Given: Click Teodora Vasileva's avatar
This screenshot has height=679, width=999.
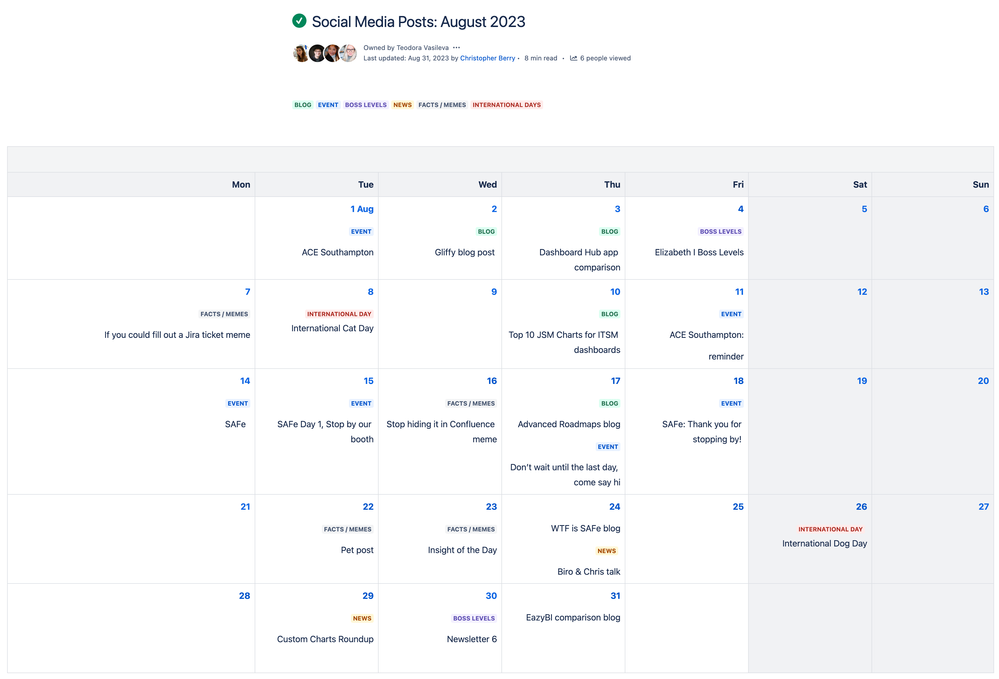Looking at the screenshot, I should [x=301, y=52].
